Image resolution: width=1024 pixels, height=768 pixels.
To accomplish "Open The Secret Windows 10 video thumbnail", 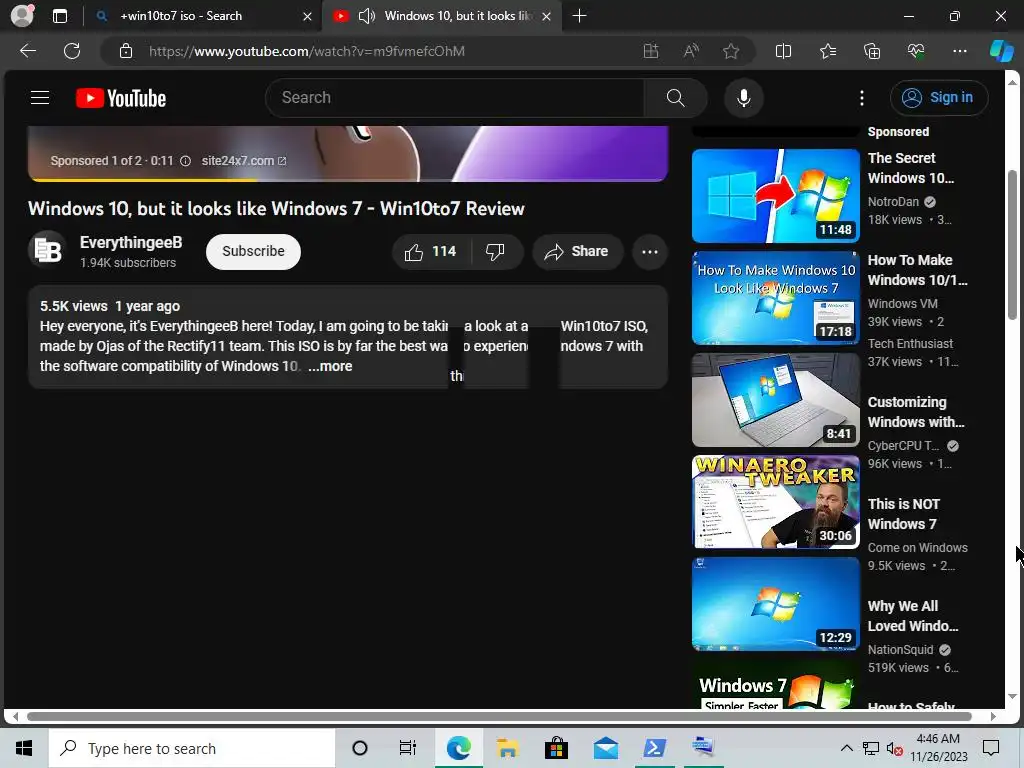I will [x=775, y=196].
